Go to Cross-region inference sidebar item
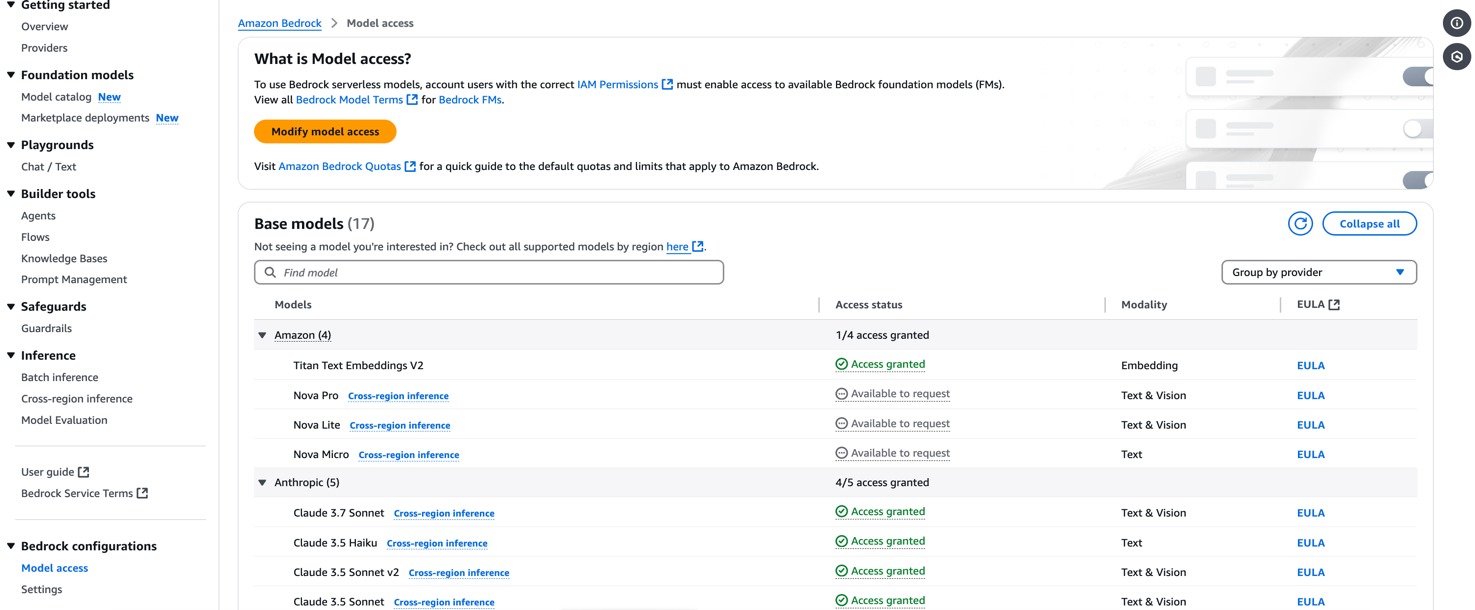Image resolution: width=1475 pixels, height=610 pixels. click(77, 399)
